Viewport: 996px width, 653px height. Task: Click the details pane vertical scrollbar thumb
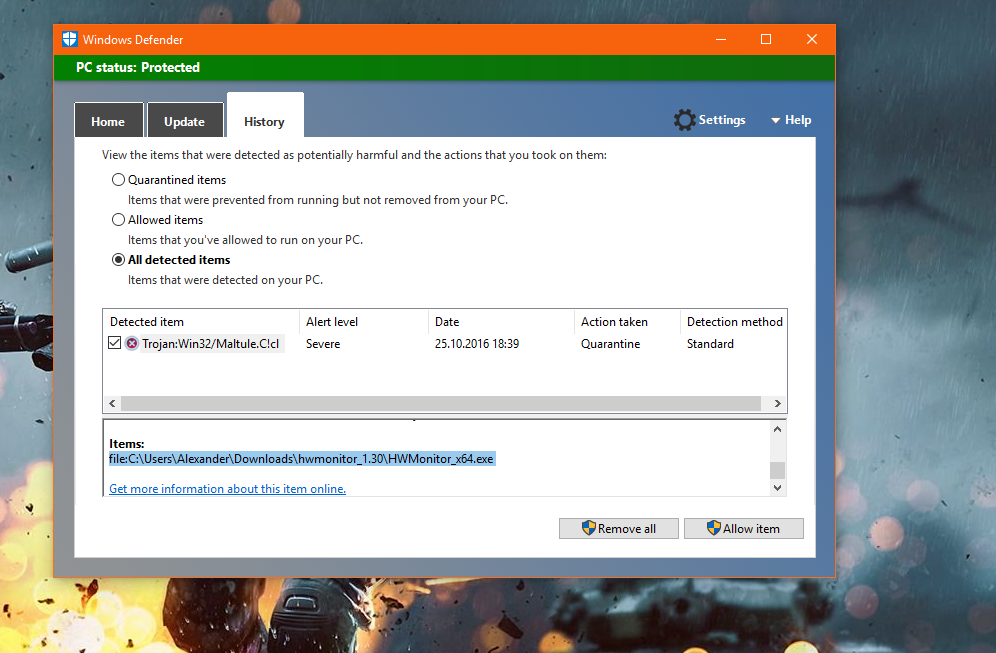[x=777, y=470]
